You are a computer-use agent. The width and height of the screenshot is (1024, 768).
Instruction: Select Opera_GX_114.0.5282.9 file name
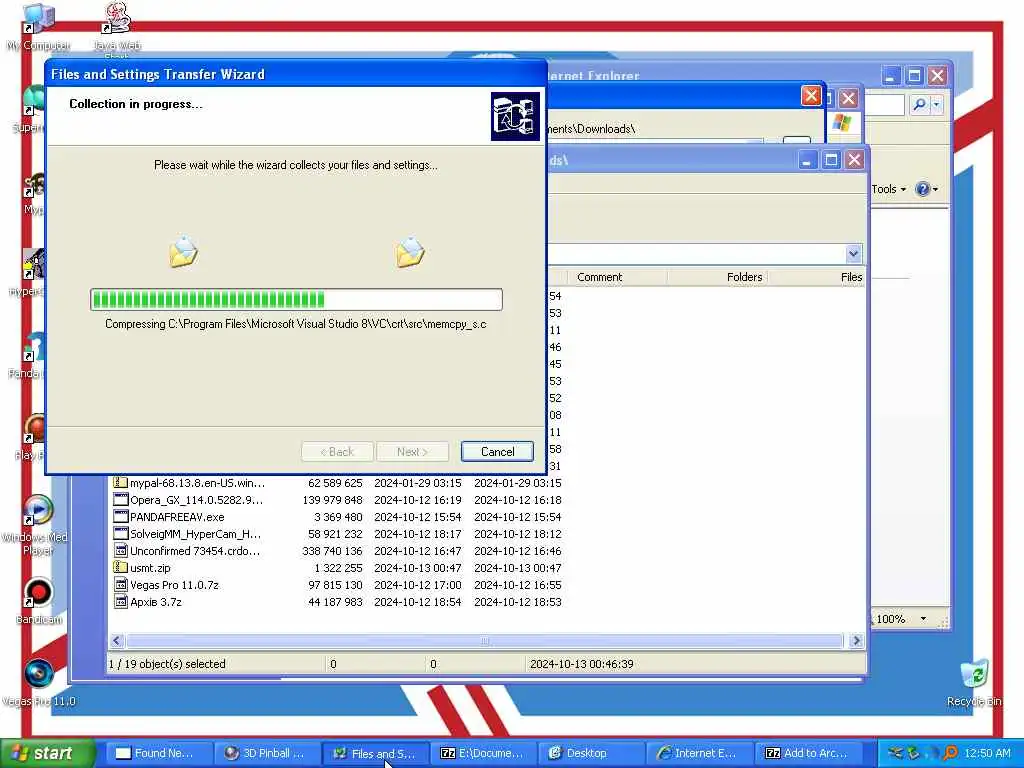(197, 500)
